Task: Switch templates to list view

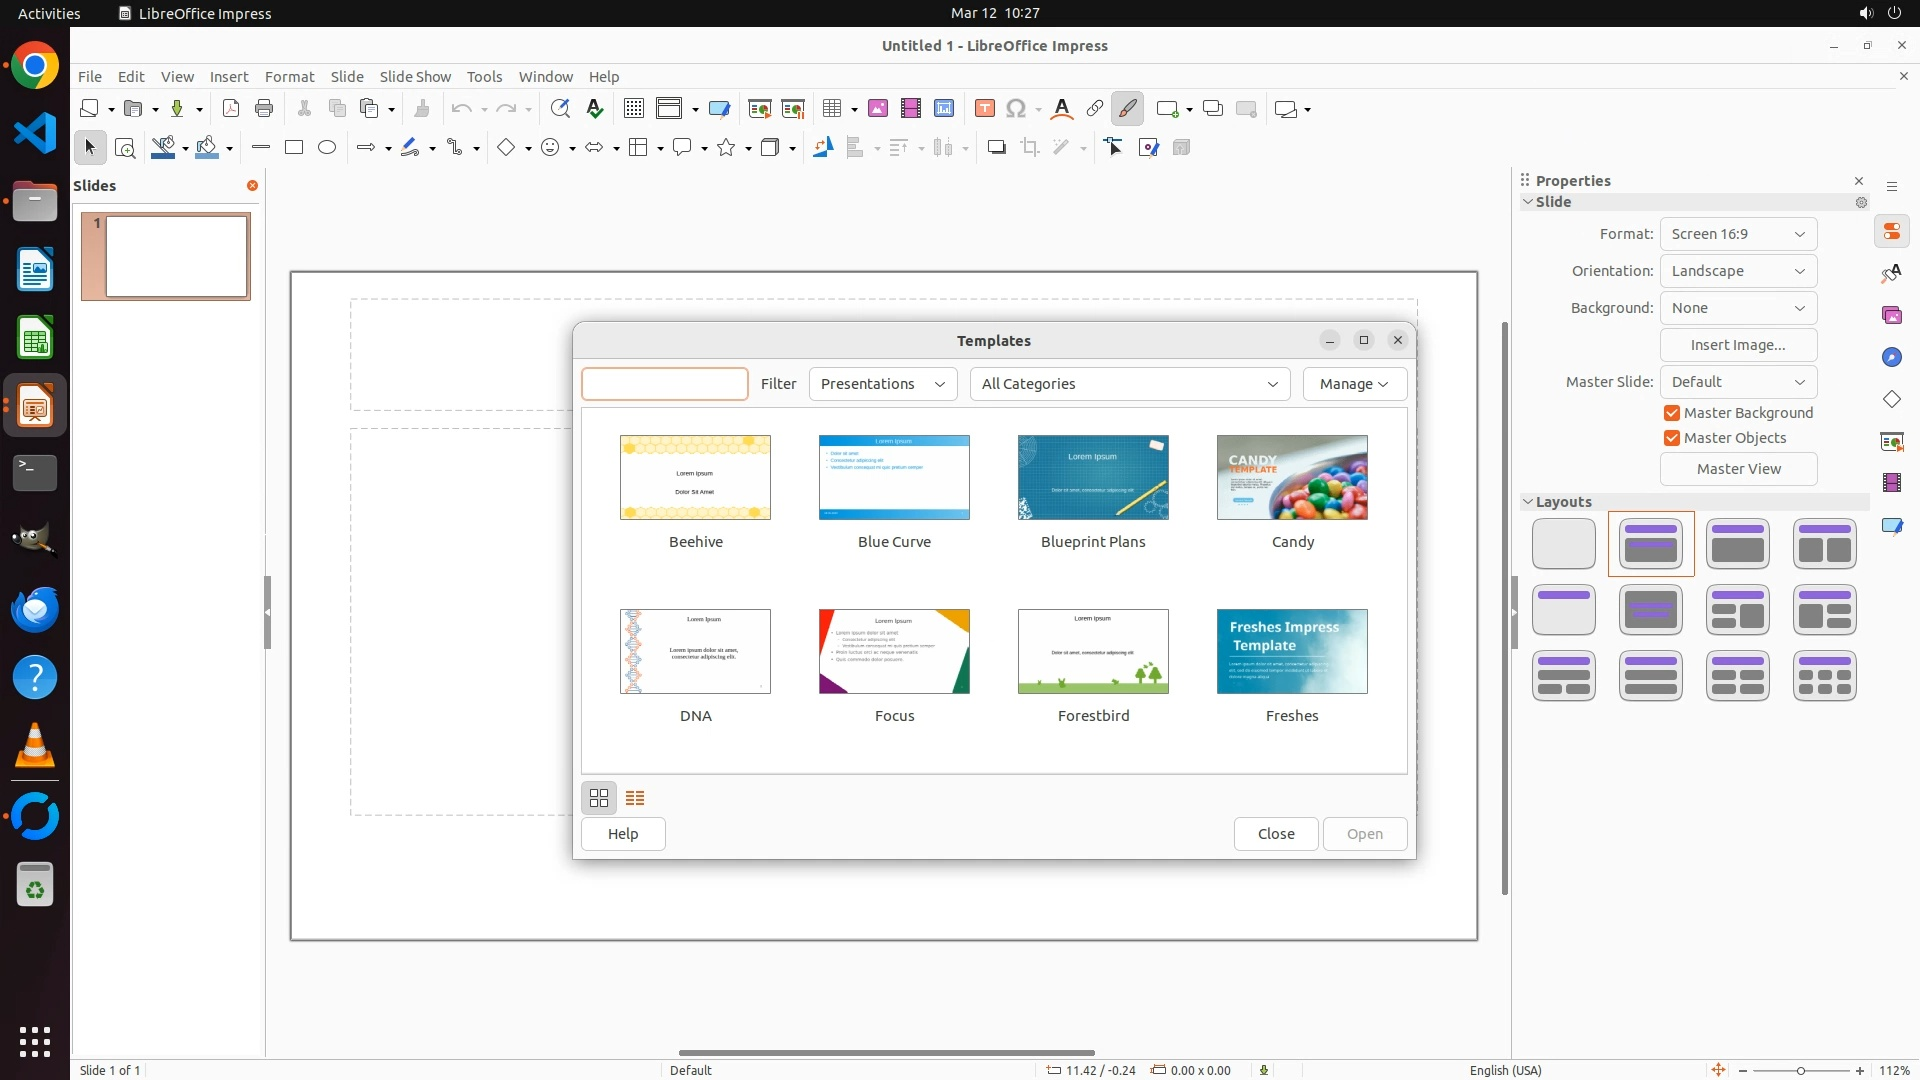Action: 635,798
